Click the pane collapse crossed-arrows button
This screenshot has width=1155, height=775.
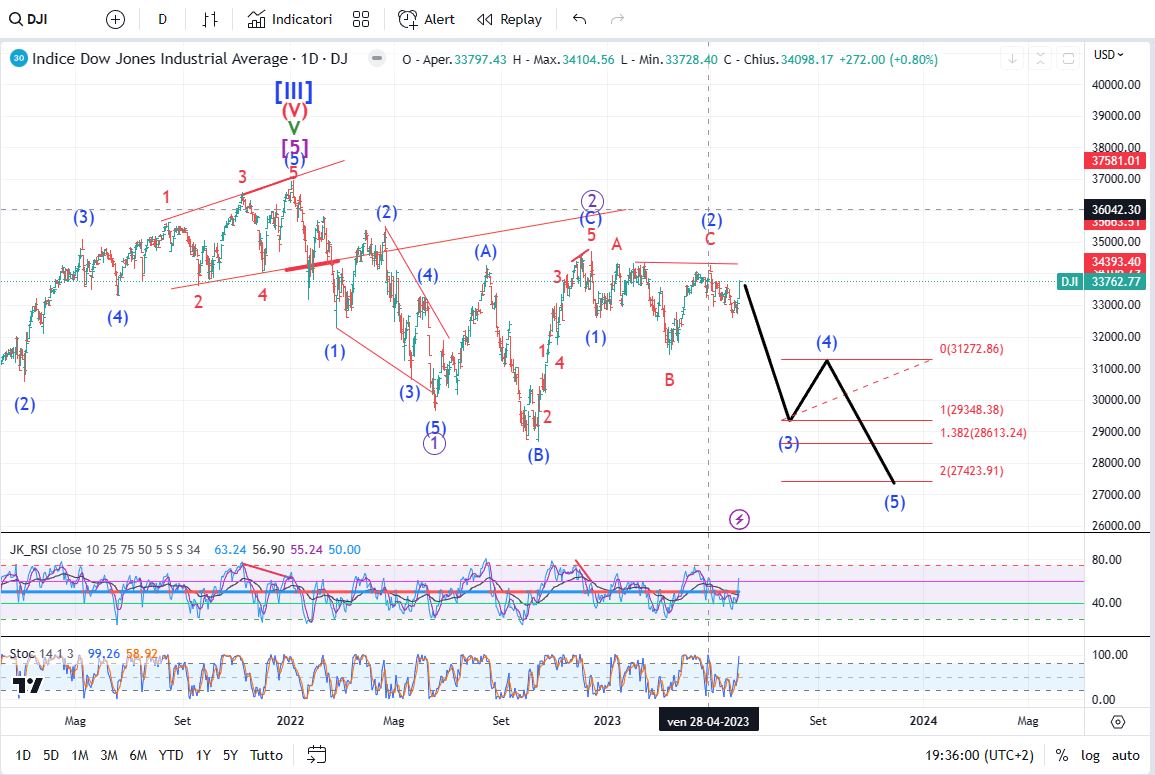pyautogui.click(x=1040, y=58)
